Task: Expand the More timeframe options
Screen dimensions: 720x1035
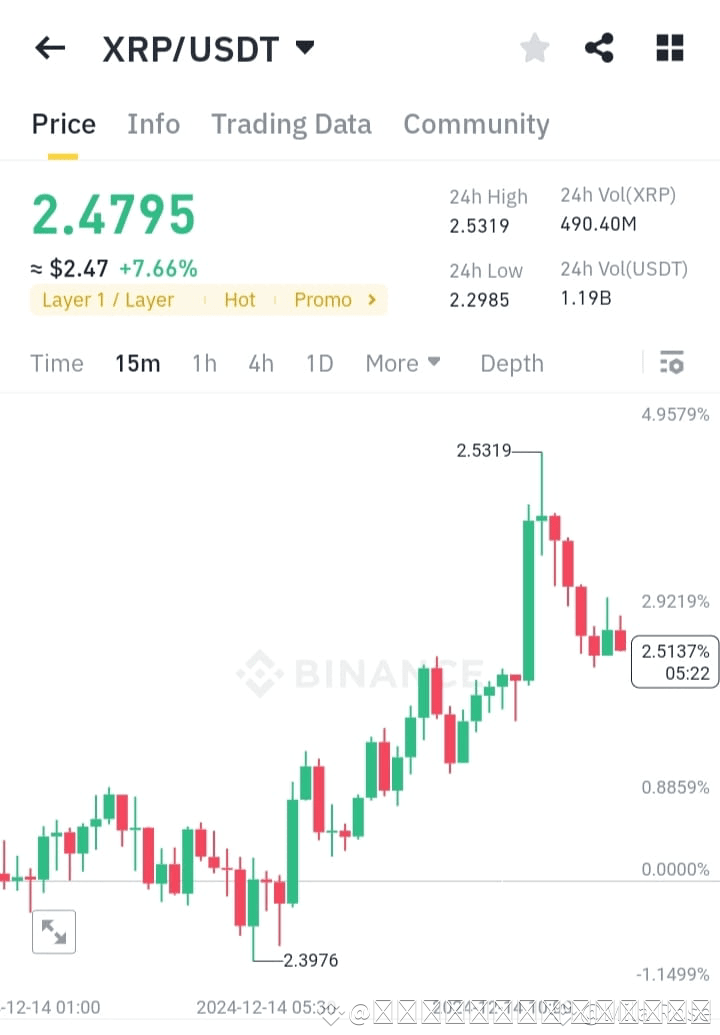Action: [402, 363]
